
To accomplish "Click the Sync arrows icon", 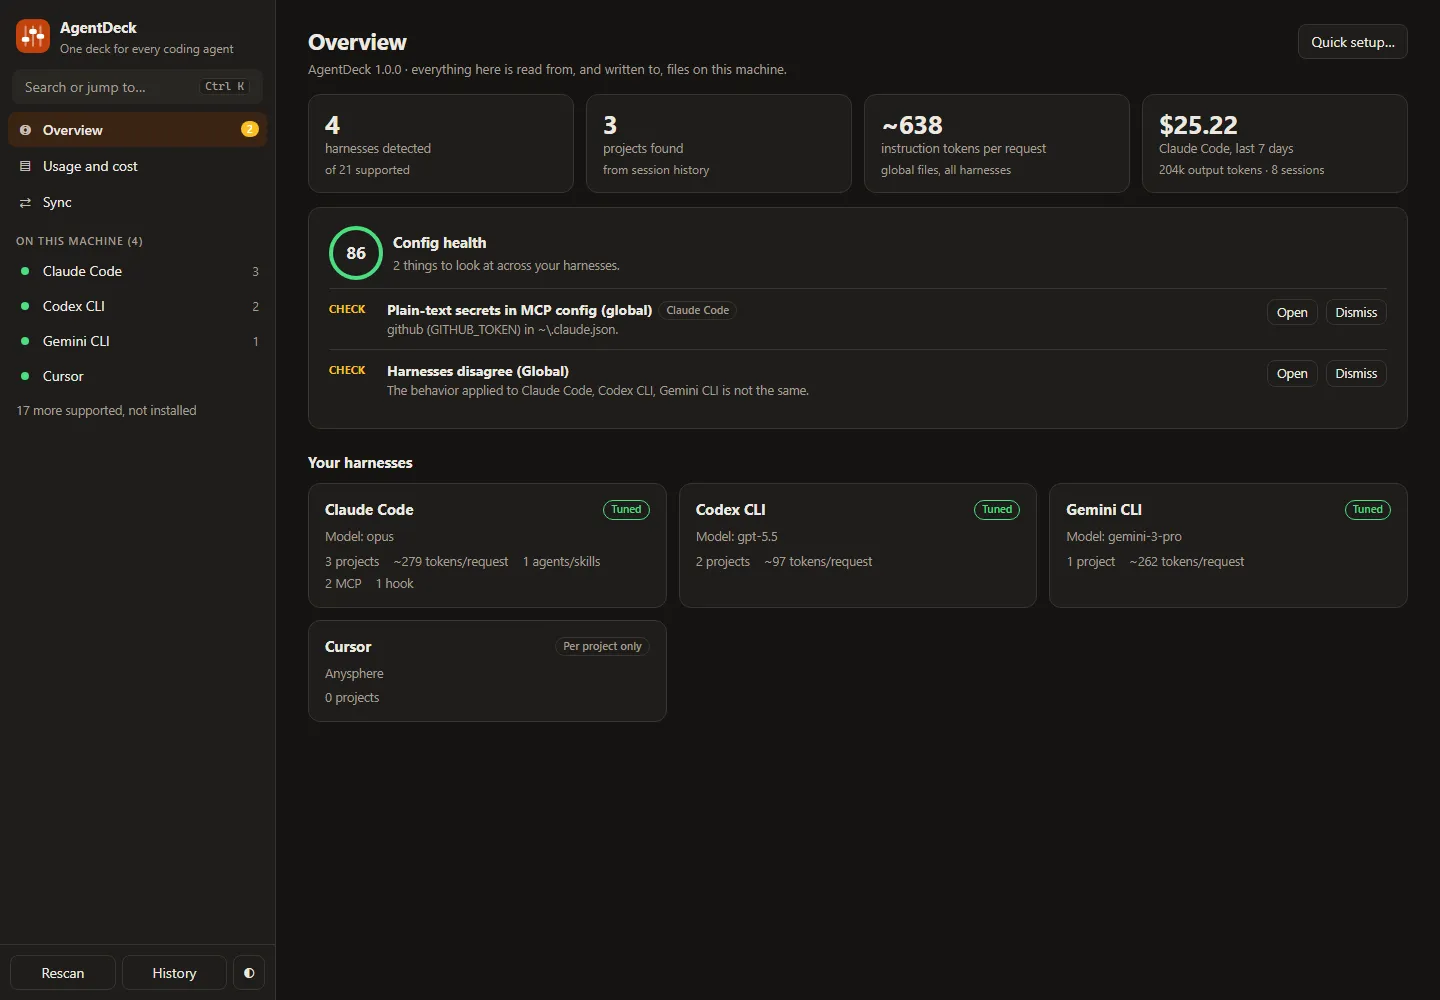I will pyautogui.click(x=25, y=202).
